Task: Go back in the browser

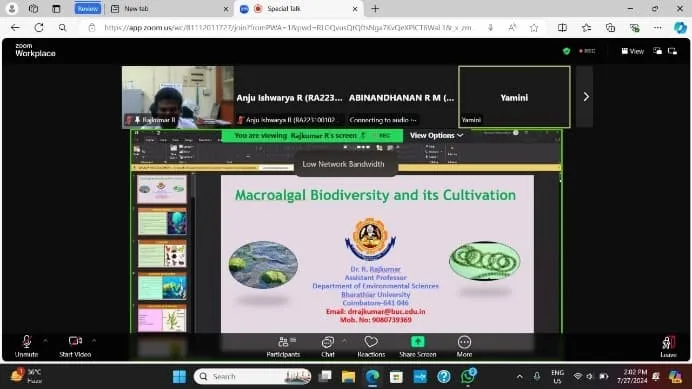Action: point(15,27)
